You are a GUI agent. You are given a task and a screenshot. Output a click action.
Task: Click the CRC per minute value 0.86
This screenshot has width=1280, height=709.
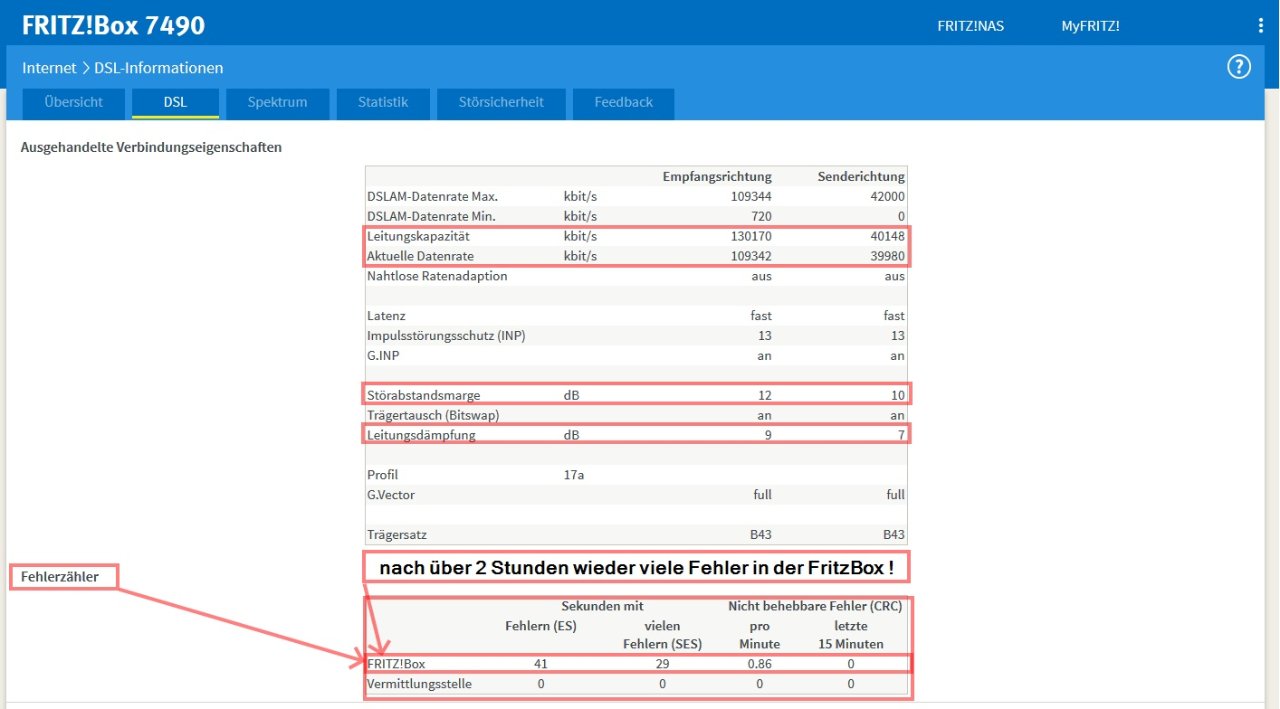(759, 664)
